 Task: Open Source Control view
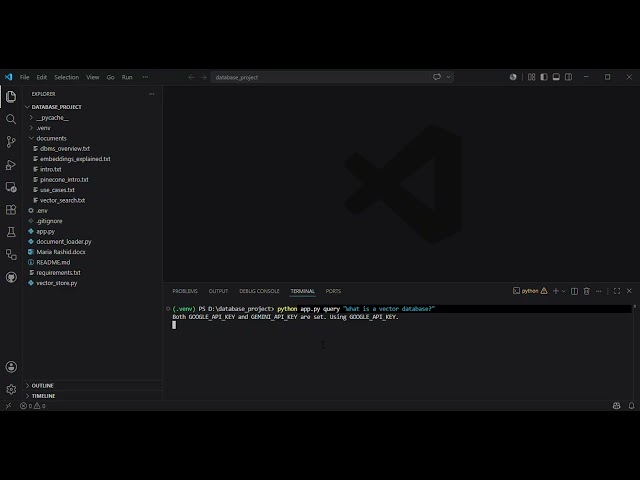click(x=11, y=142)
